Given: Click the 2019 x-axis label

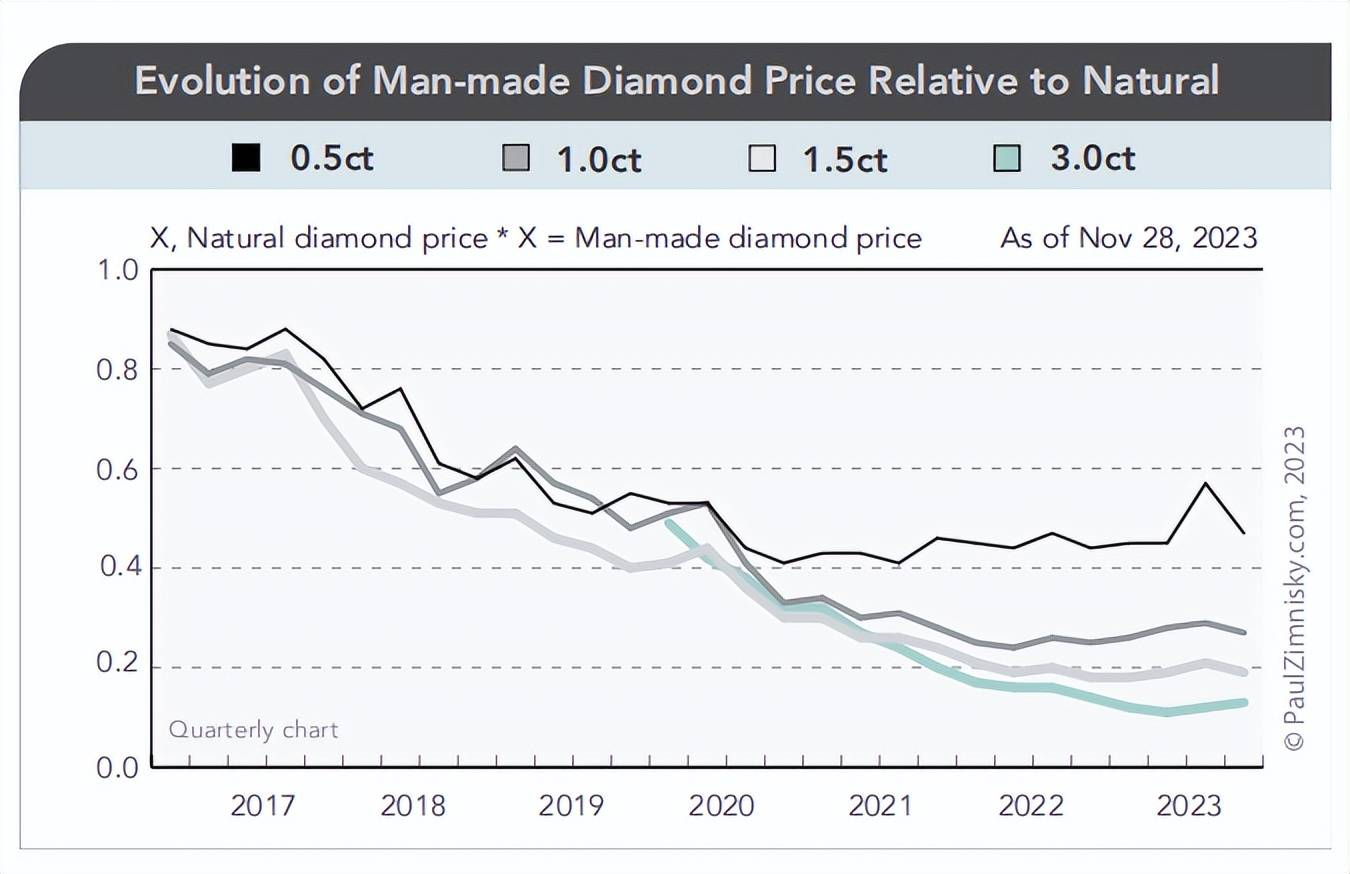Looking at the screenshot, I should pos(570,805).
